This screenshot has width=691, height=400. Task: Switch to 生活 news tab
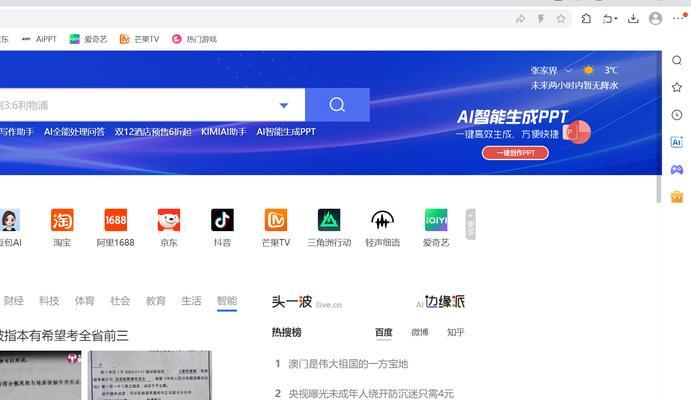(x=191, y=301)
